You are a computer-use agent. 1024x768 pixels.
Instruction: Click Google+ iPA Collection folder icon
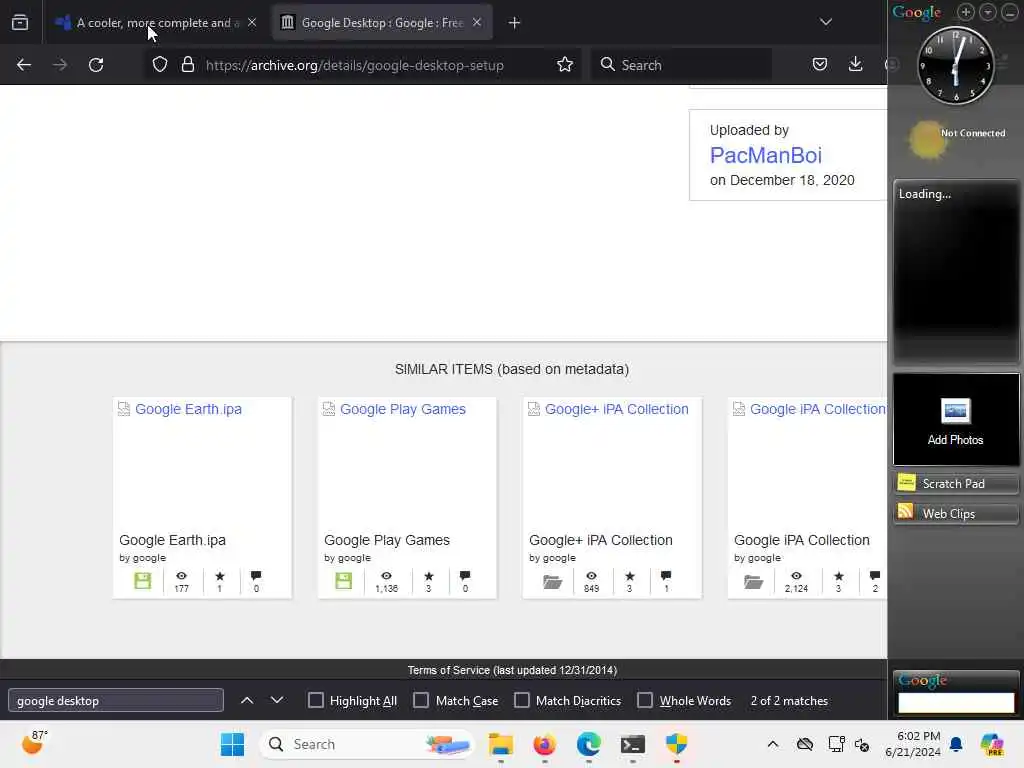(x=552, y=581)
